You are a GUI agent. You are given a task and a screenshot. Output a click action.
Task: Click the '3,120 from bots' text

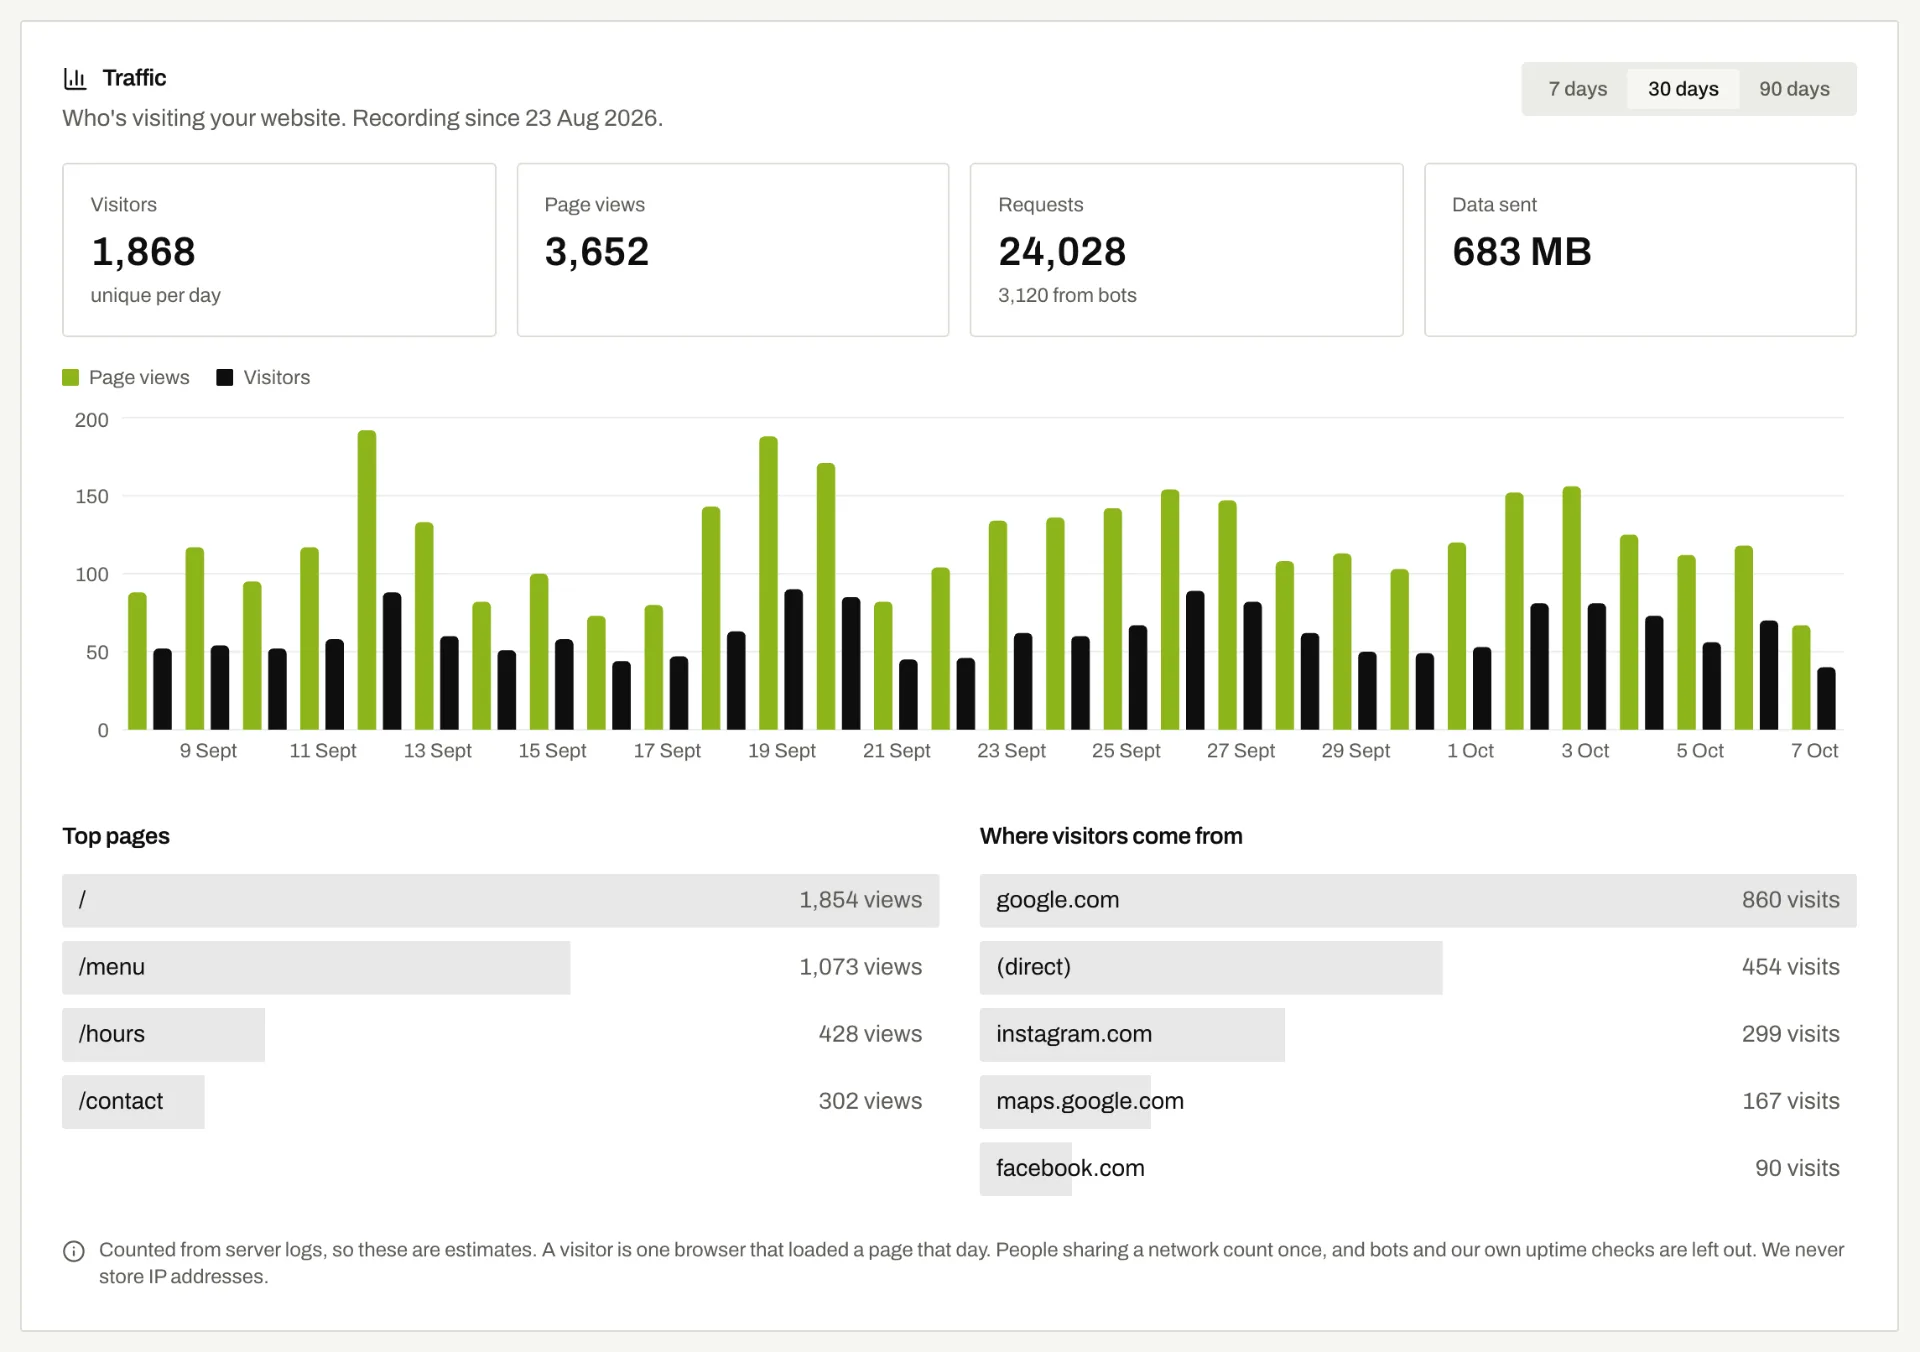(1067, 295)
